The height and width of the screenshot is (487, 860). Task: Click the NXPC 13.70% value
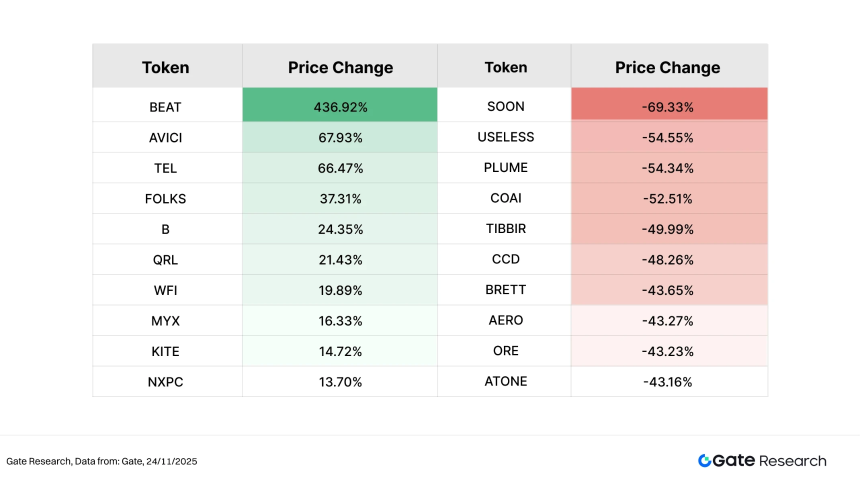[x=340, y=381]
